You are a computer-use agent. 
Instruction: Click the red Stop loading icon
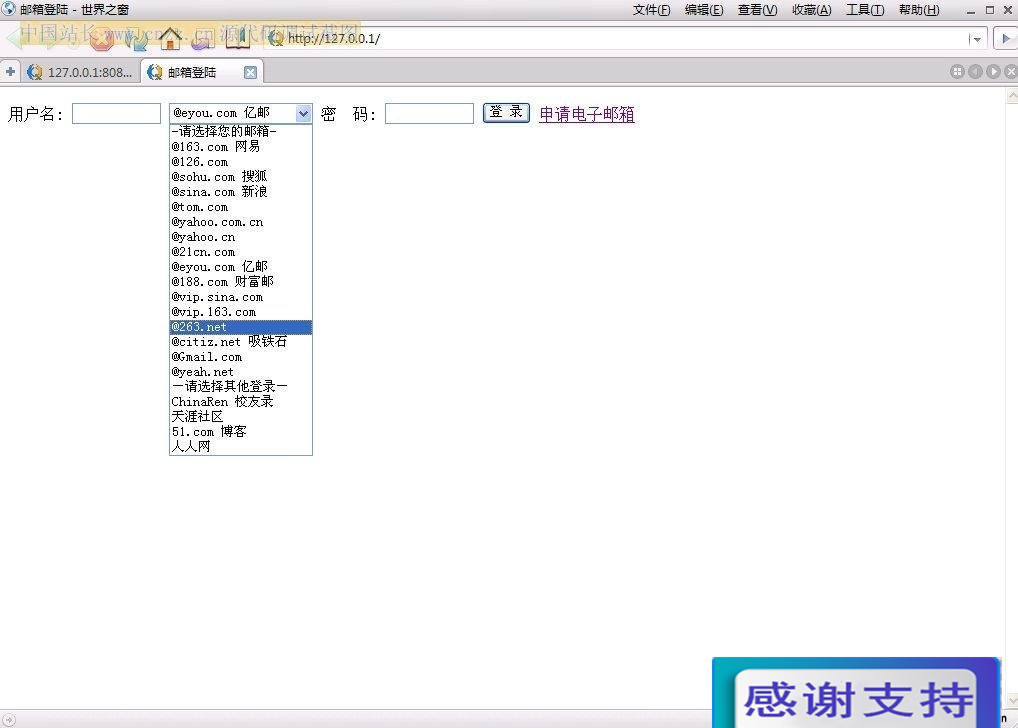pos(101,40)
